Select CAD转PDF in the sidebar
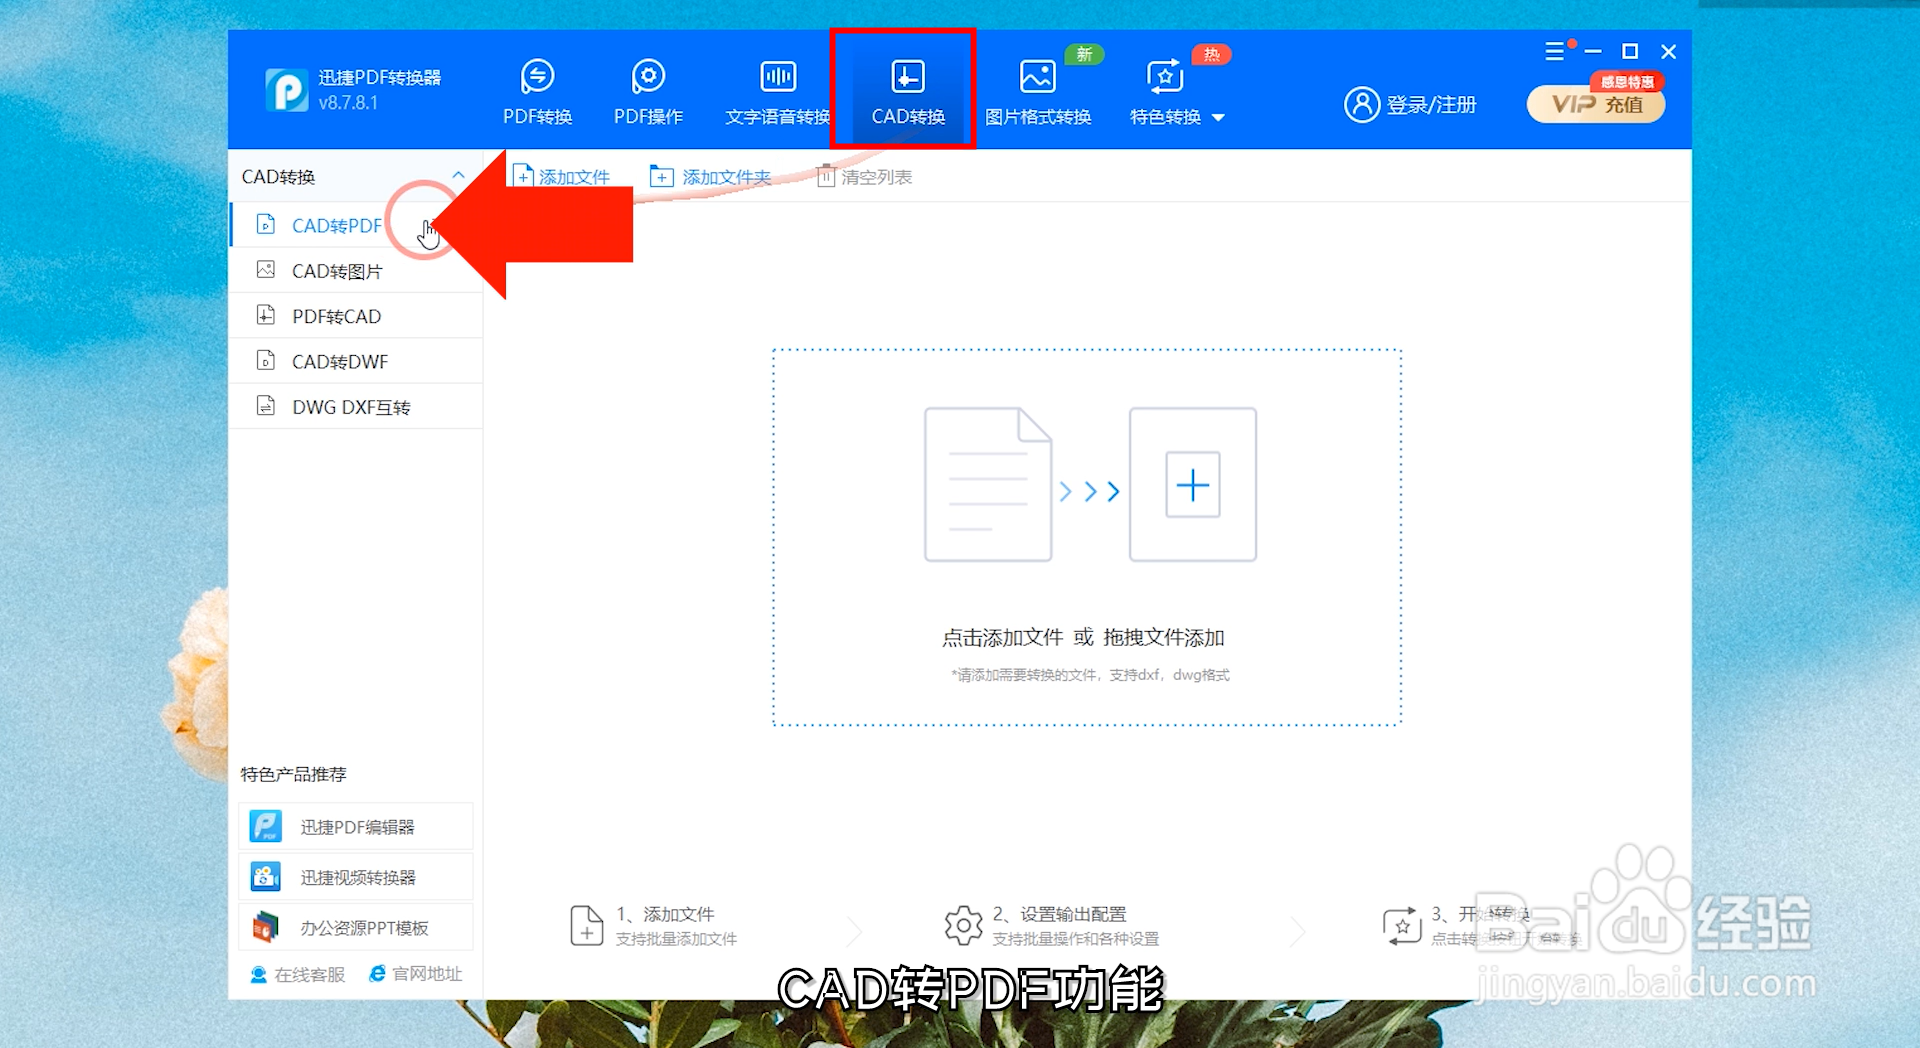This screenshot has height=1048, width=1920. (356, 225)
